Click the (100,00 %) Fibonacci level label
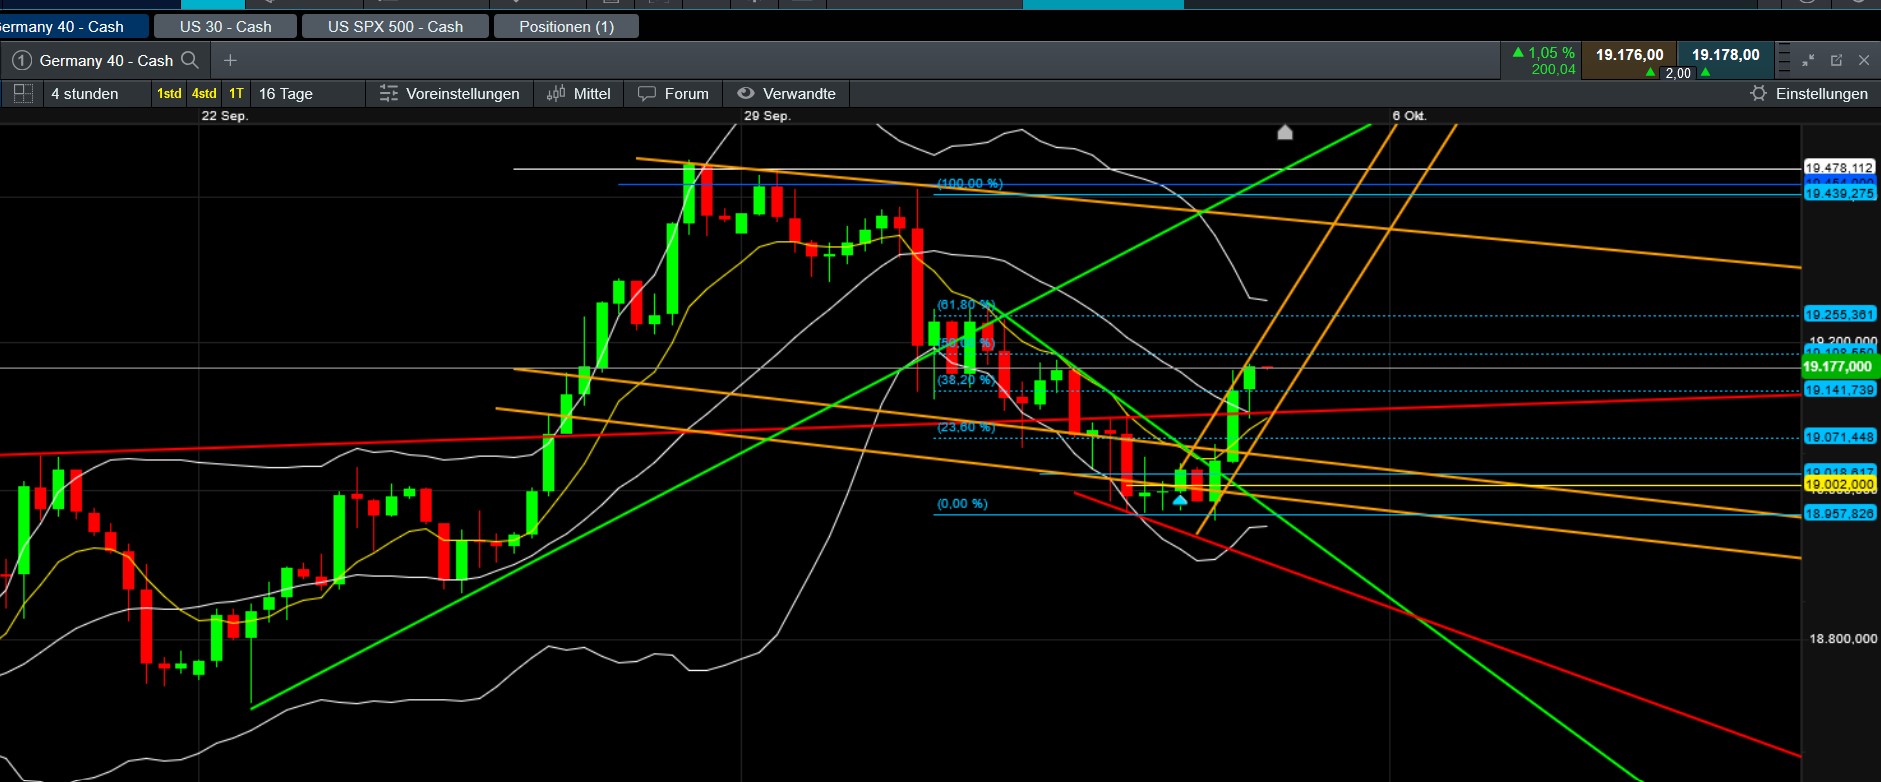This screenshot has height=782, width=1881. click(969, 184)
